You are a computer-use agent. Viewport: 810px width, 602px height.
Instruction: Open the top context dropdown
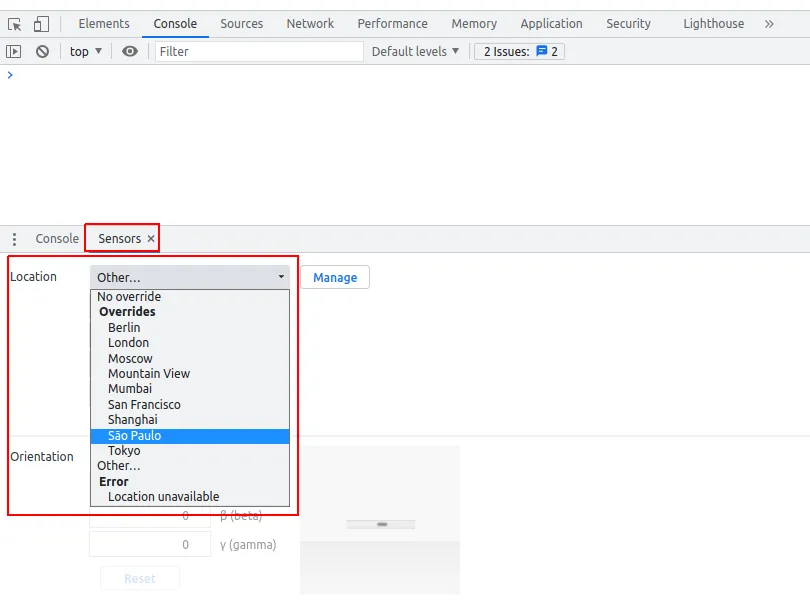coord(86,52)
